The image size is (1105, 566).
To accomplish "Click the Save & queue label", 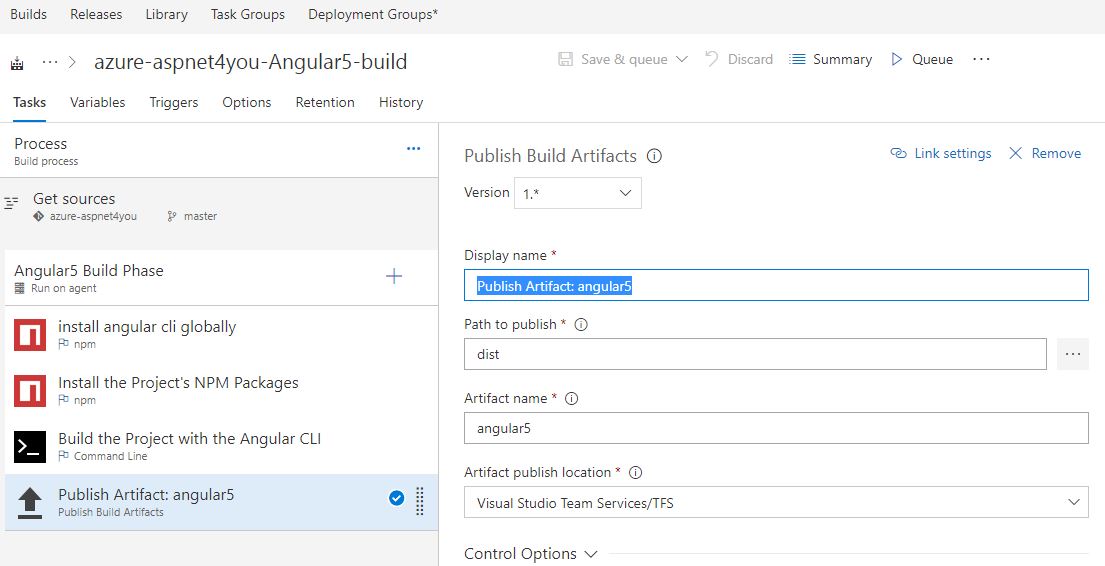I will (624, 59).
